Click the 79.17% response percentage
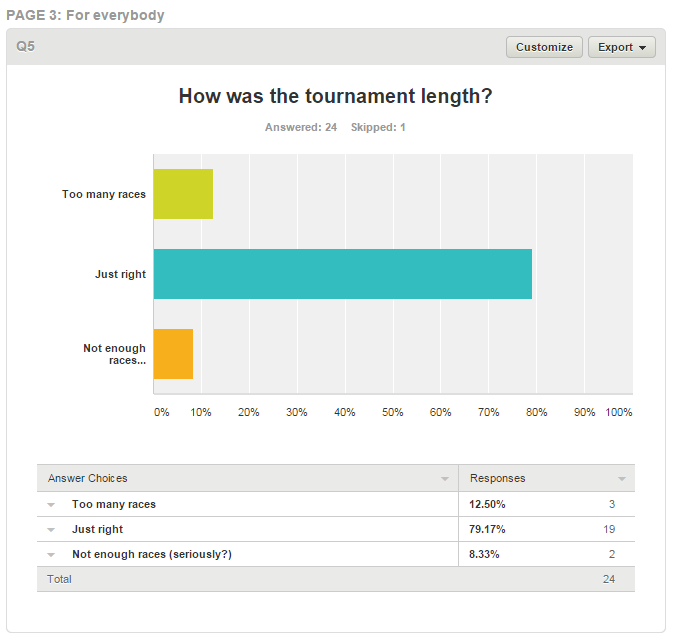673x641 pixels. 489,529
